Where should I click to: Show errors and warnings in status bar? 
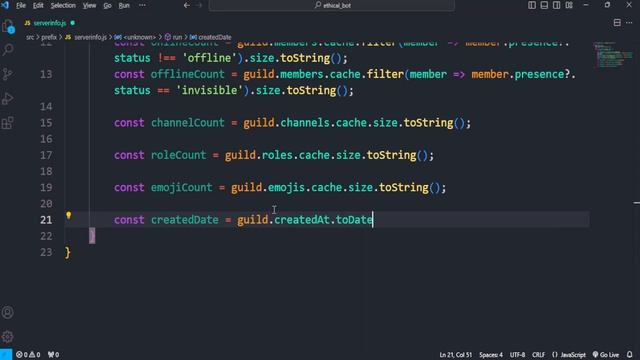click(28, 355)
